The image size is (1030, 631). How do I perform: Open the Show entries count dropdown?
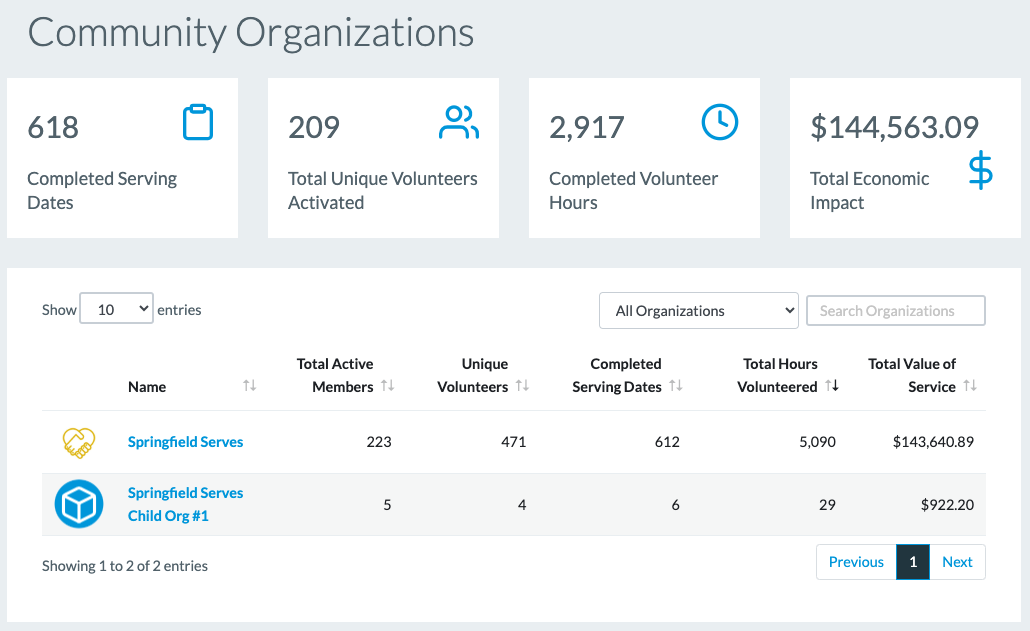(117, 309)
